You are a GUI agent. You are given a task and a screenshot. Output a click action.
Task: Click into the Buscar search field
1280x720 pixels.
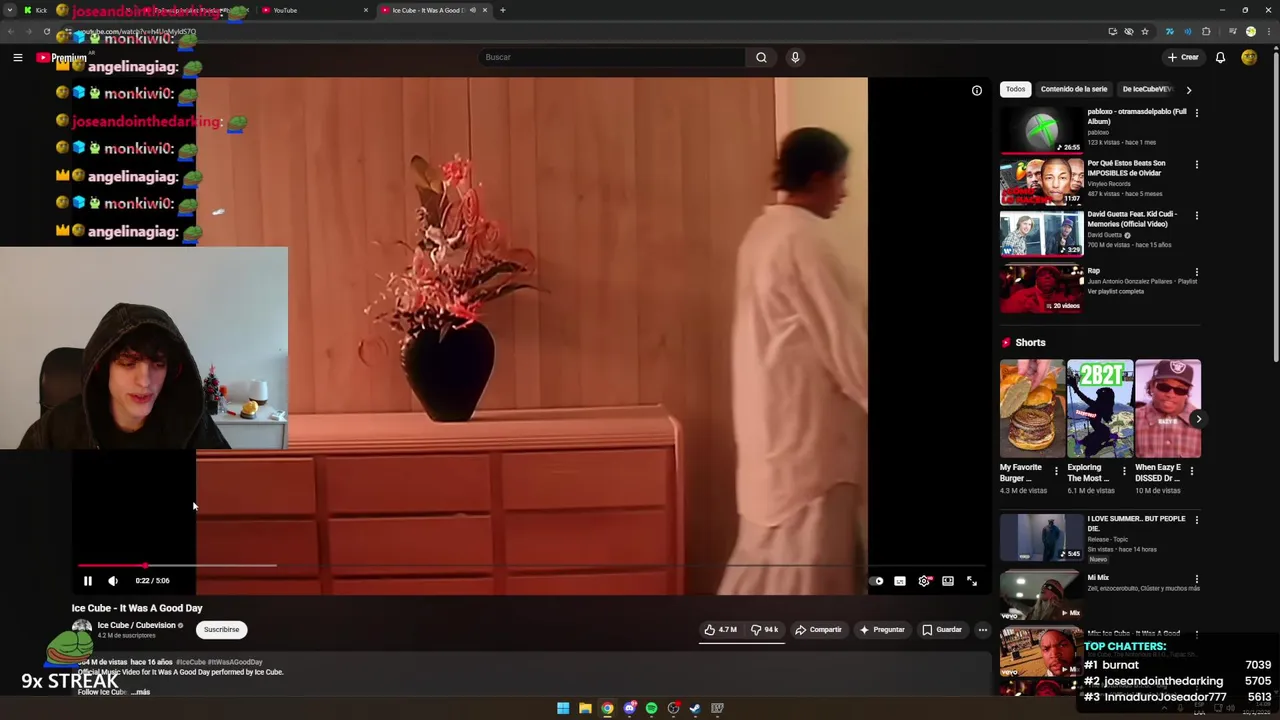point(612,57)
